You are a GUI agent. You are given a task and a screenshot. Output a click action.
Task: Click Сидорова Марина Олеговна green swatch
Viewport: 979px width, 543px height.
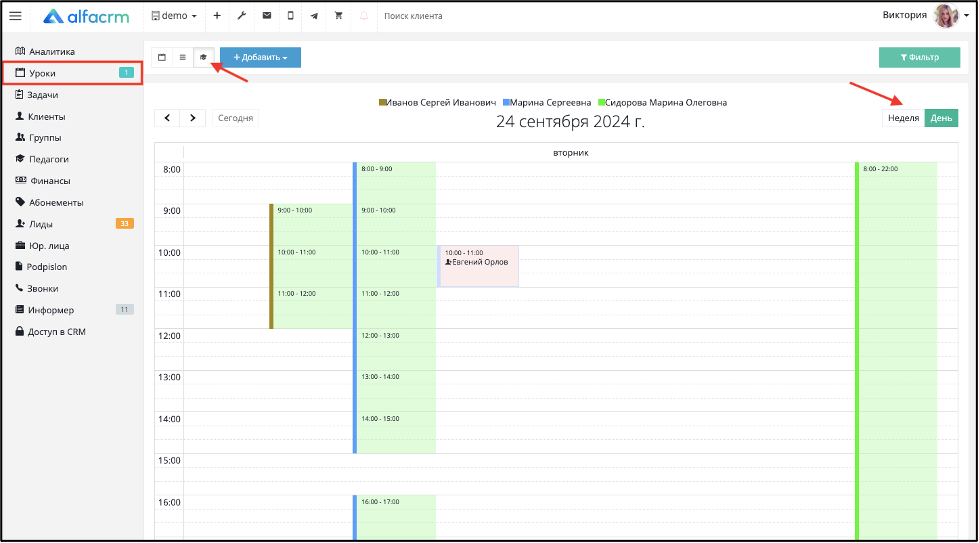click(601, 102)
